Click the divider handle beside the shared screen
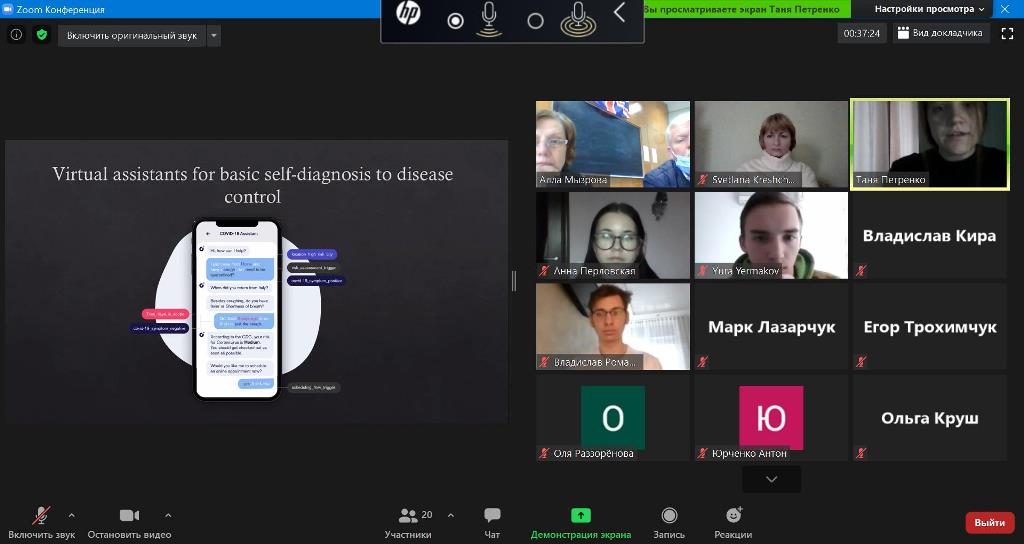 point(514,281)
